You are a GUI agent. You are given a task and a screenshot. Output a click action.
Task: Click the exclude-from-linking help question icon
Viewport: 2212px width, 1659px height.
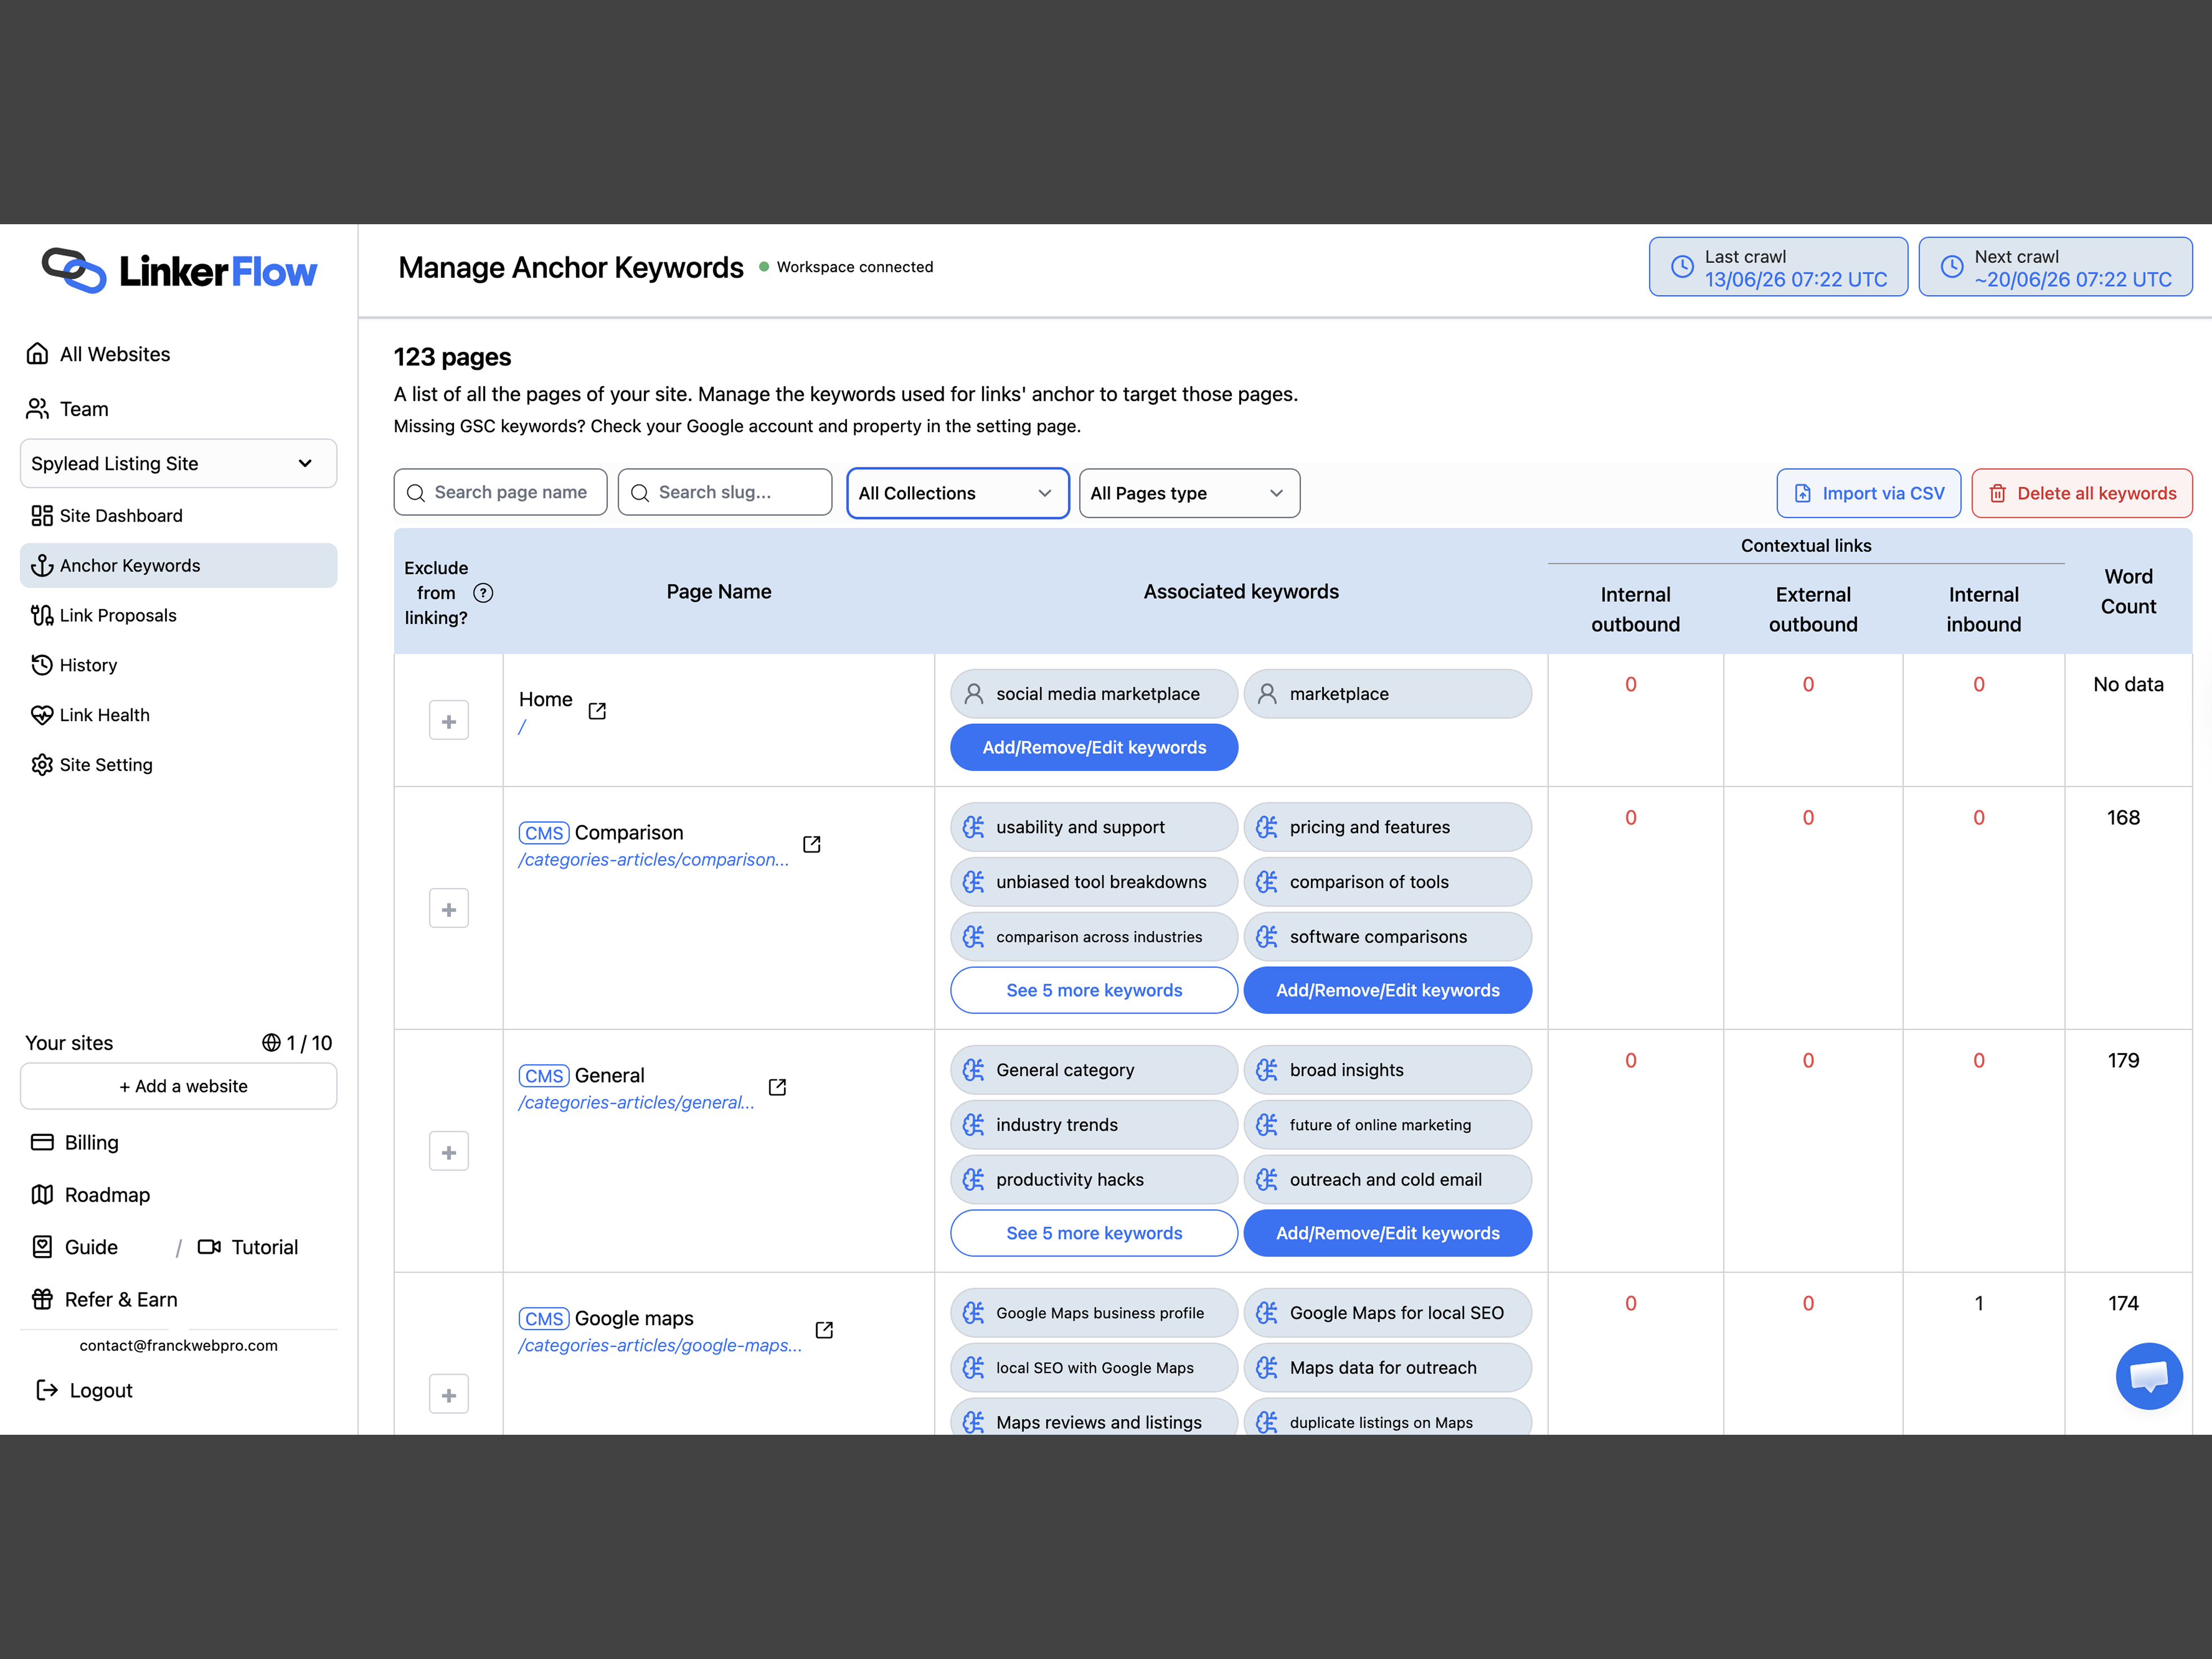point(483,593)
